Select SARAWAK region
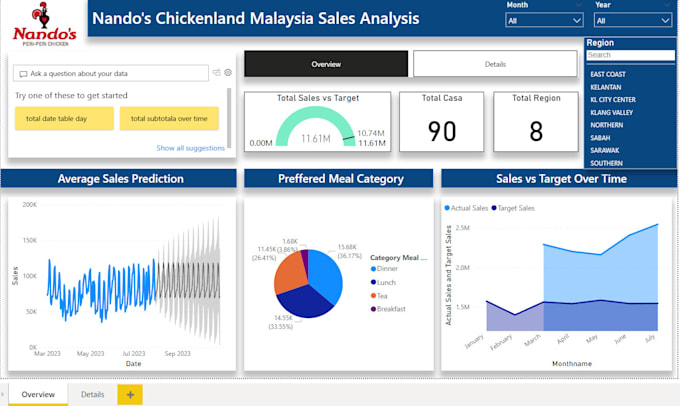680x406 pixels. click(x=605, y=150)
